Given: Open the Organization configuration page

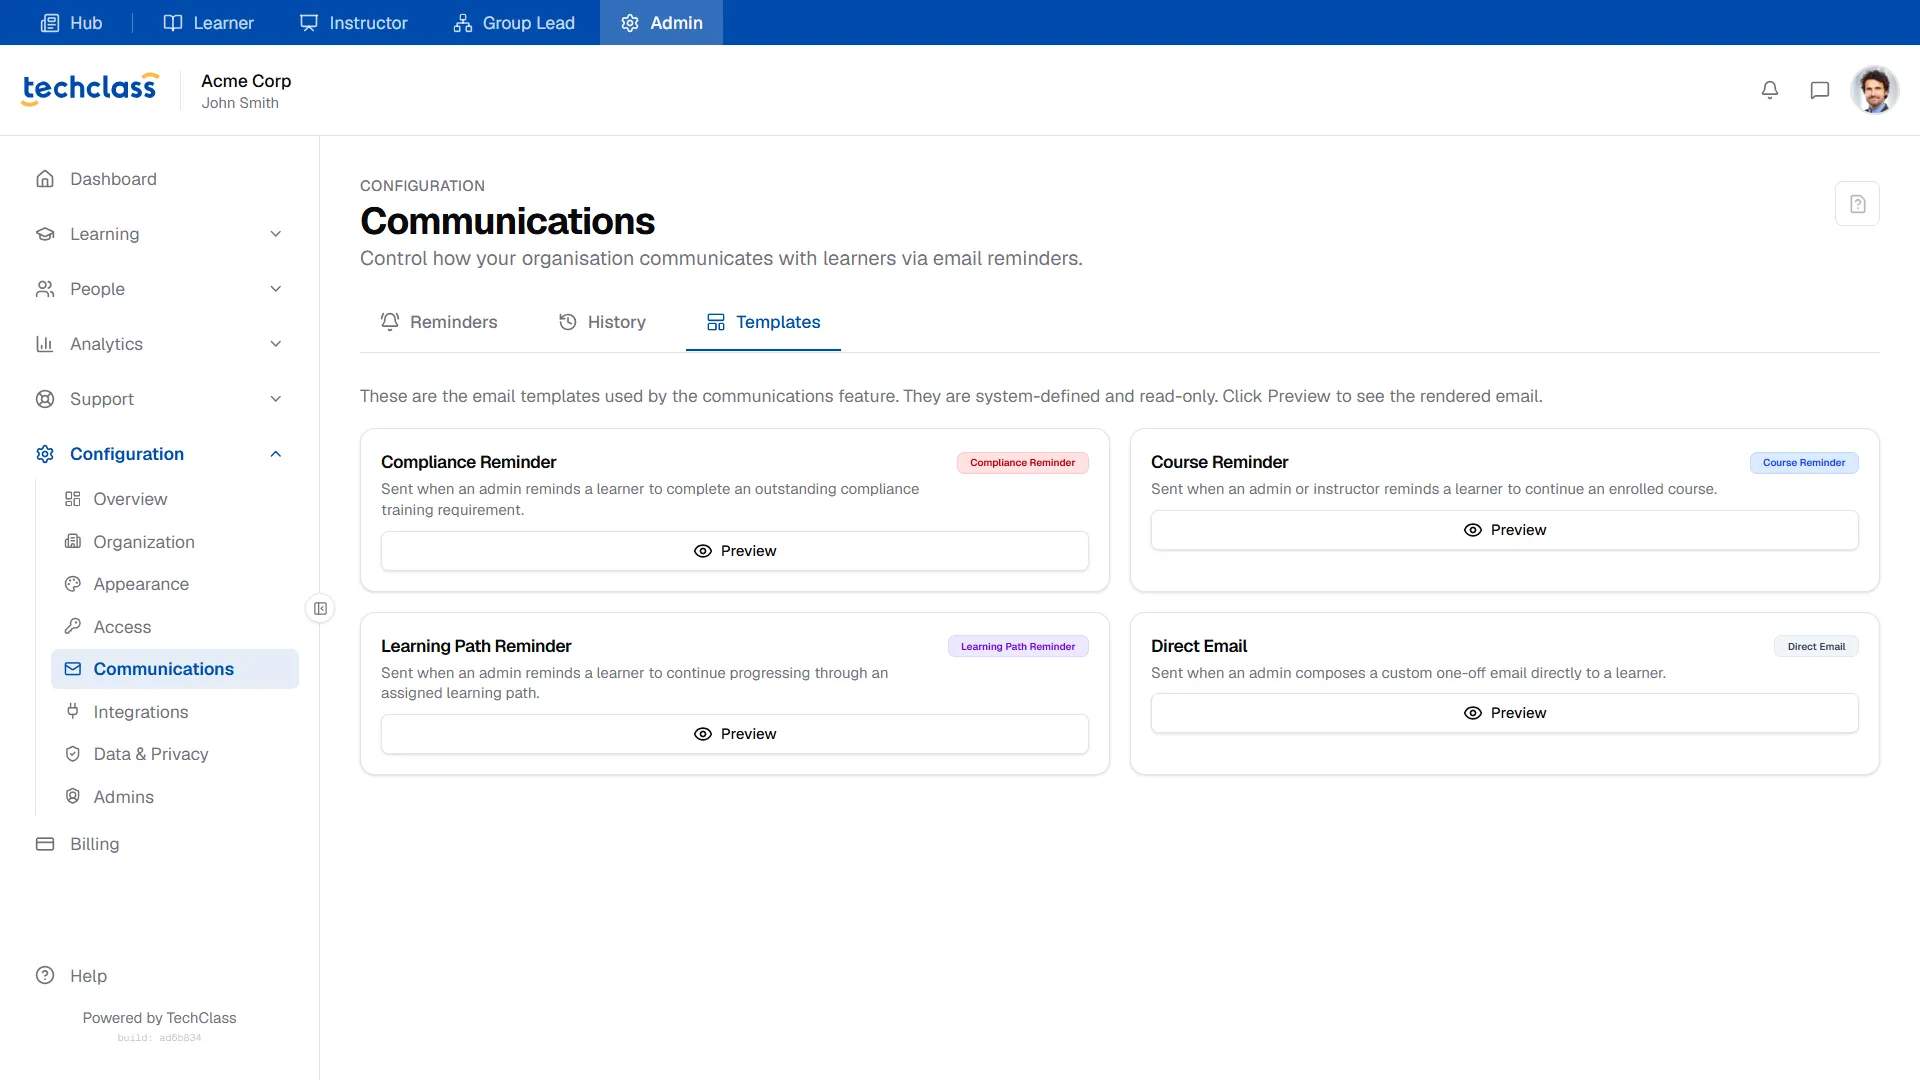Looking at the screenshot, I should coord(175,542).
